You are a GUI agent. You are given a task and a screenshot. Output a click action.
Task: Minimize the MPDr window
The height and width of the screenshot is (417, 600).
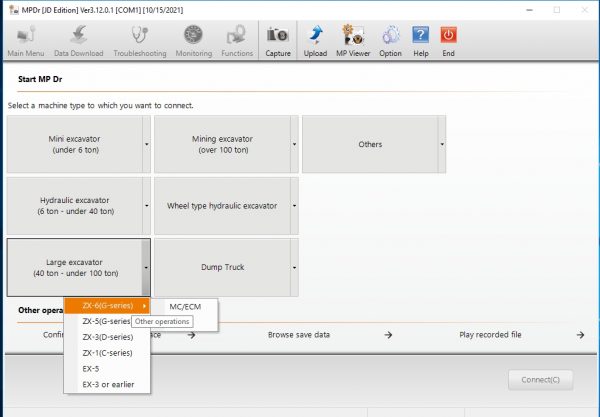click(x=530, y=10)
